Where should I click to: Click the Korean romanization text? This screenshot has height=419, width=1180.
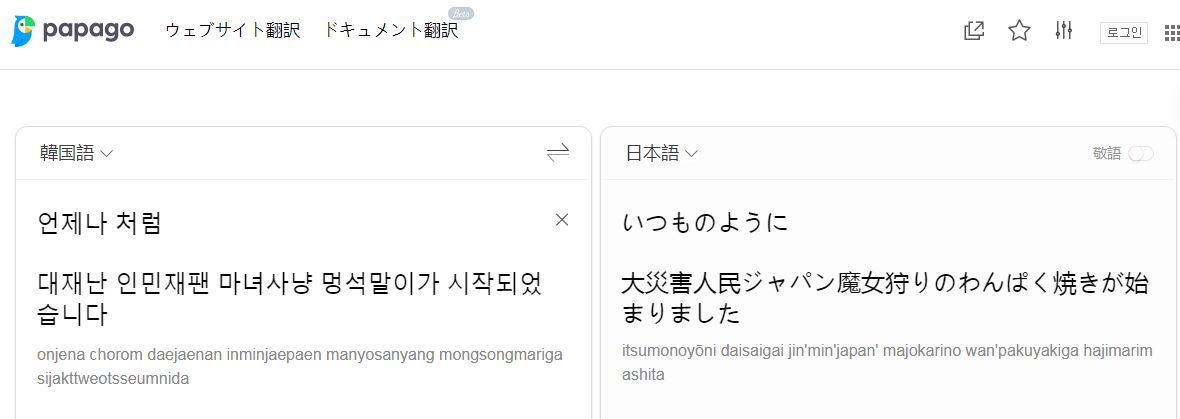tap(299, 366)
